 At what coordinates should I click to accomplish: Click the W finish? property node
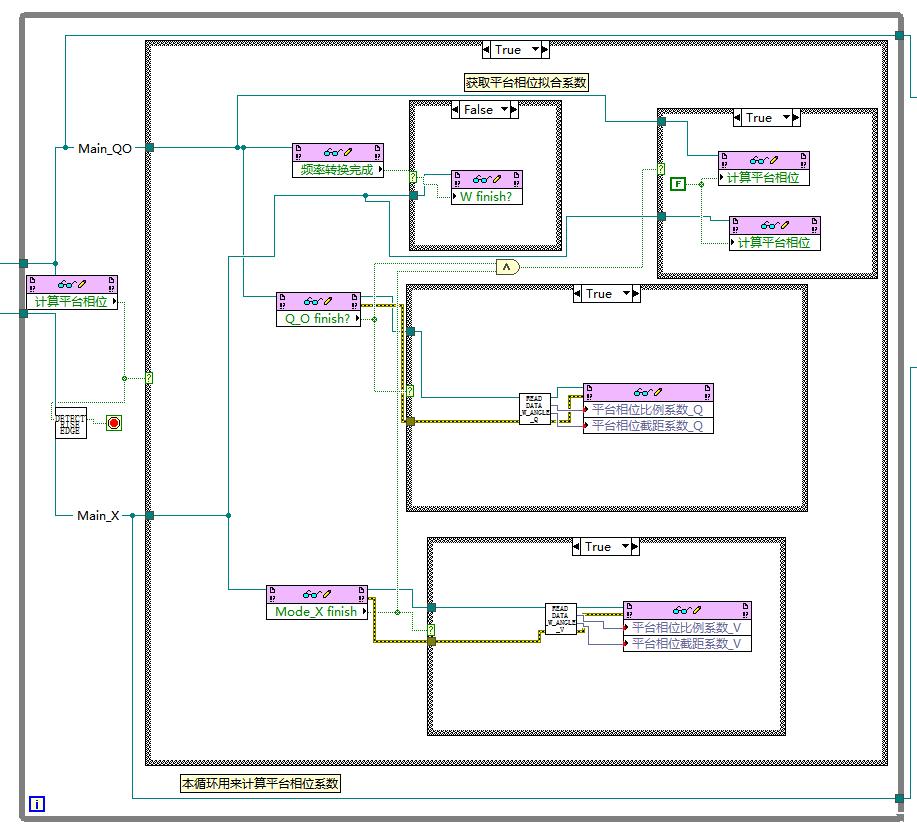486,196
